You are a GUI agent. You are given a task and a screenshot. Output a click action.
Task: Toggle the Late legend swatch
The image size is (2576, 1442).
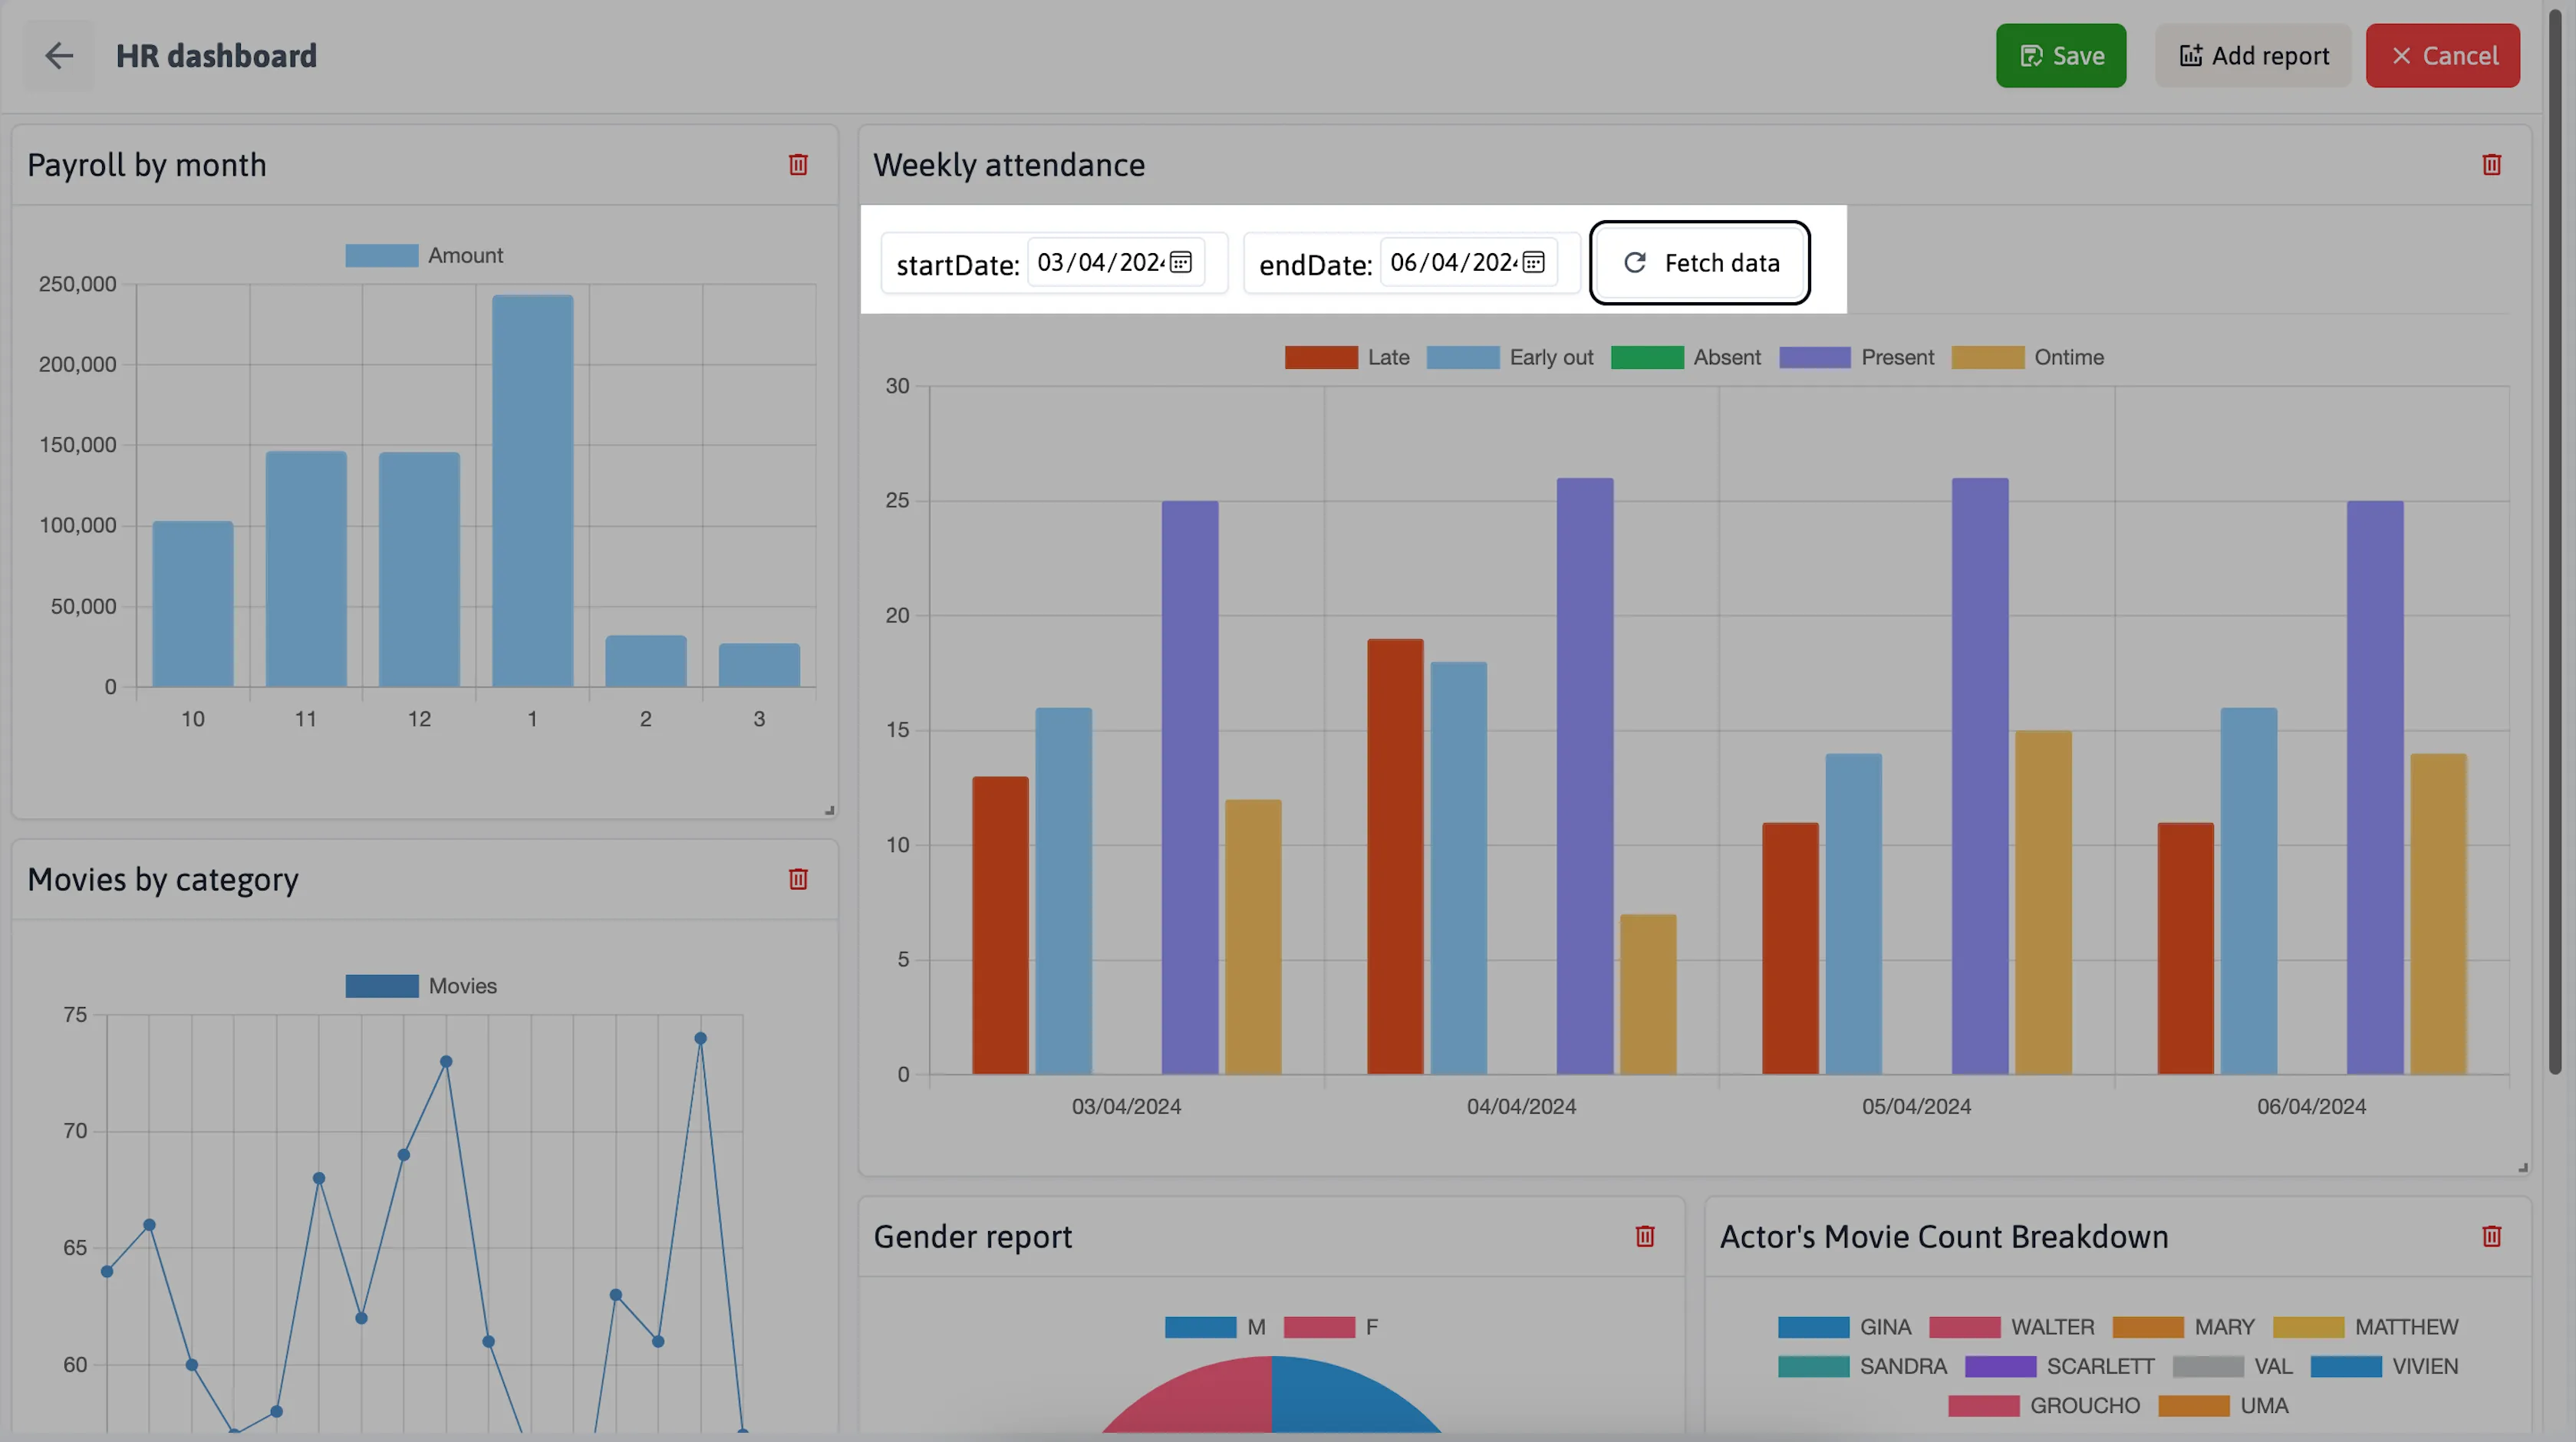click(1321, 358)
